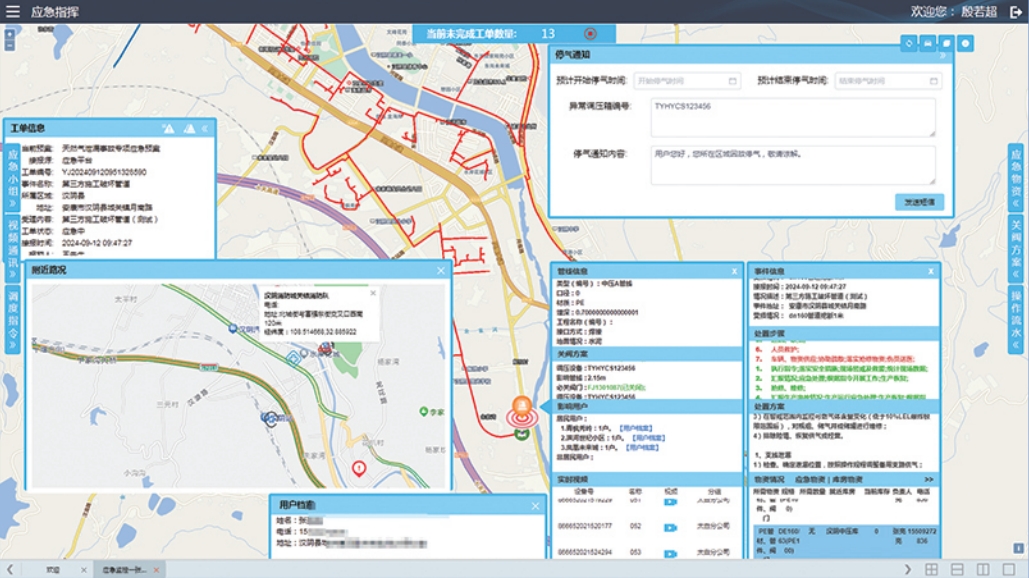The width and height of the screenshot is (1029, 578).
Task: Expand the 操作流水 right side tab
Action: coord(1016,320)
